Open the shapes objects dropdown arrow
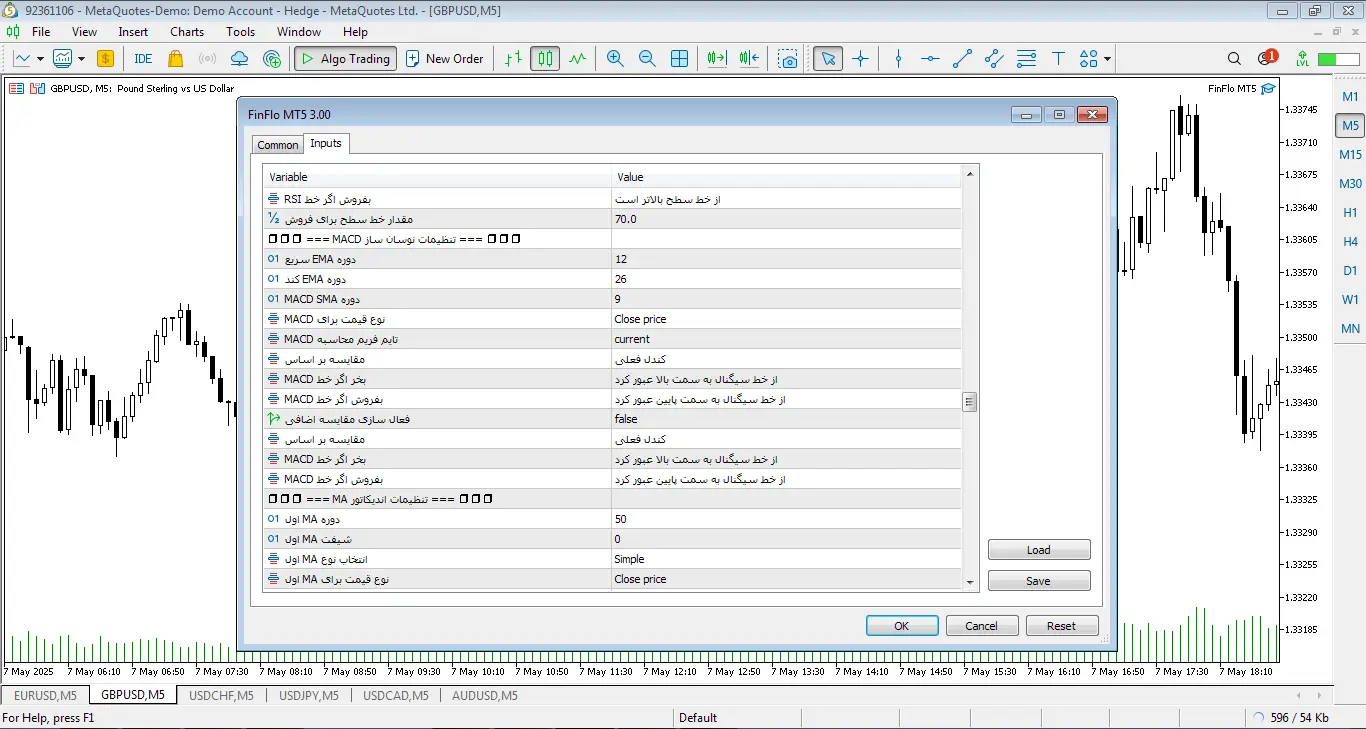 pyautogui.click(x=1107, y=59)
